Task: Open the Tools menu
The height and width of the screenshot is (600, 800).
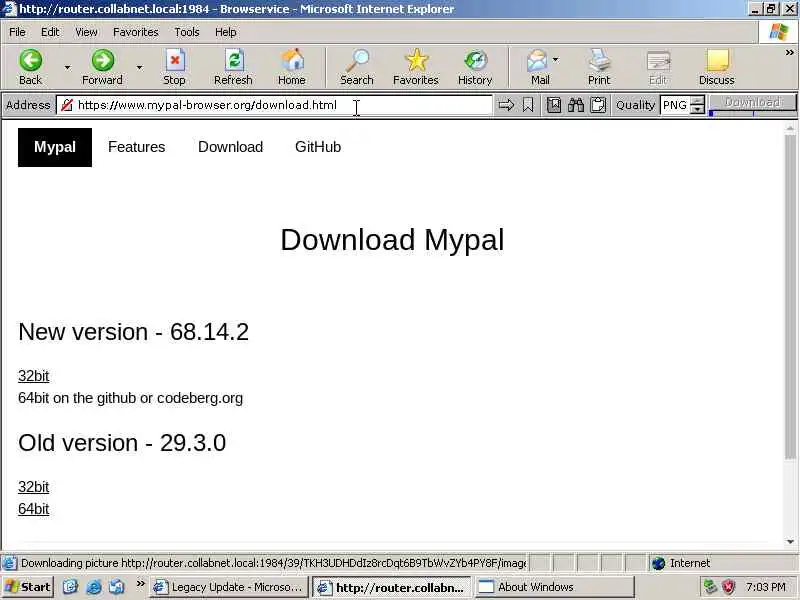Action: (x=187, y=32)
